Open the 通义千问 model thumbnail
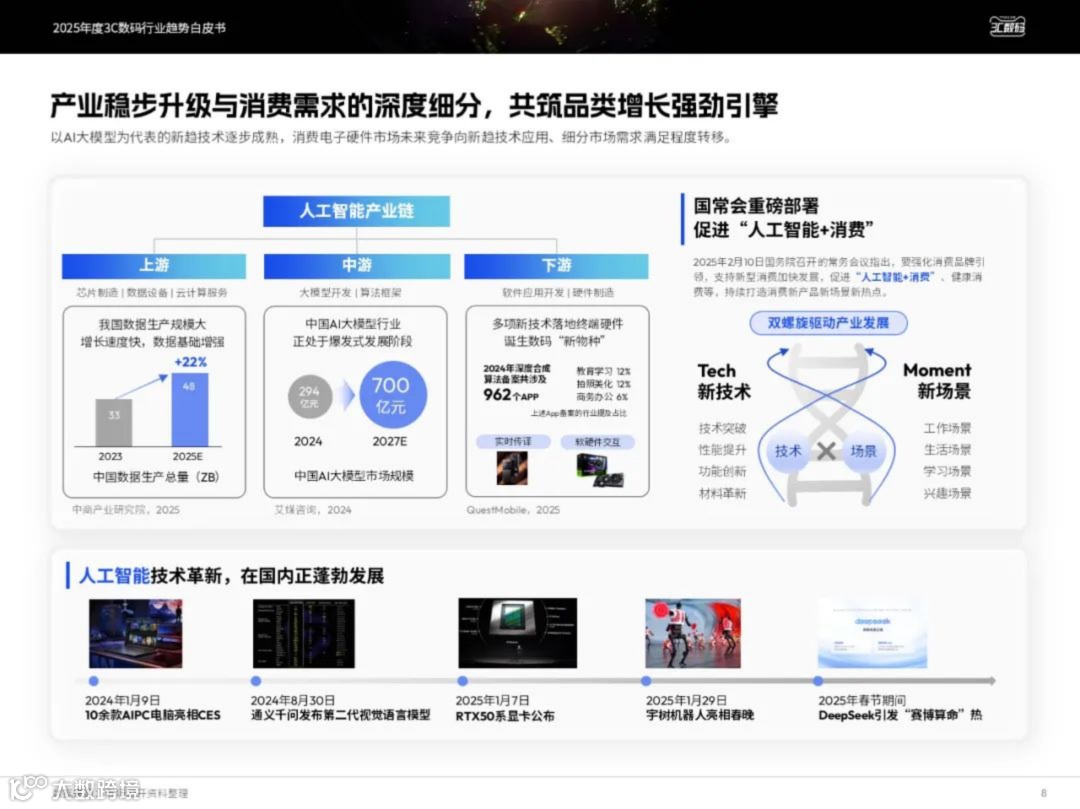This screenshot has height=809, width=1080. click(x=304, y=633)
